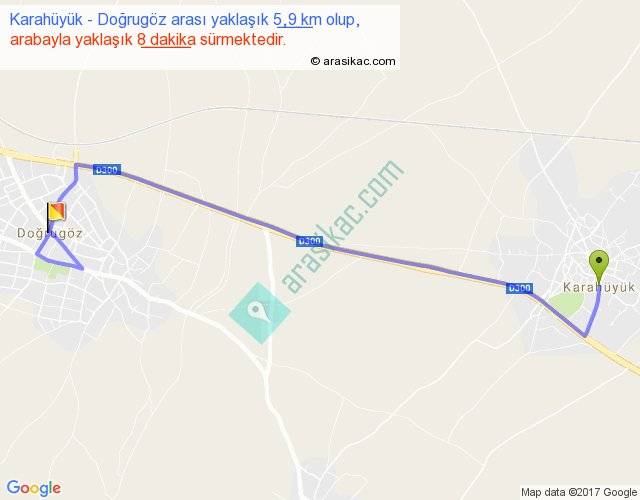Click the diagonal arasikac.com watermark text
Screen dimensions: 640x500
[x=342, y=227]
